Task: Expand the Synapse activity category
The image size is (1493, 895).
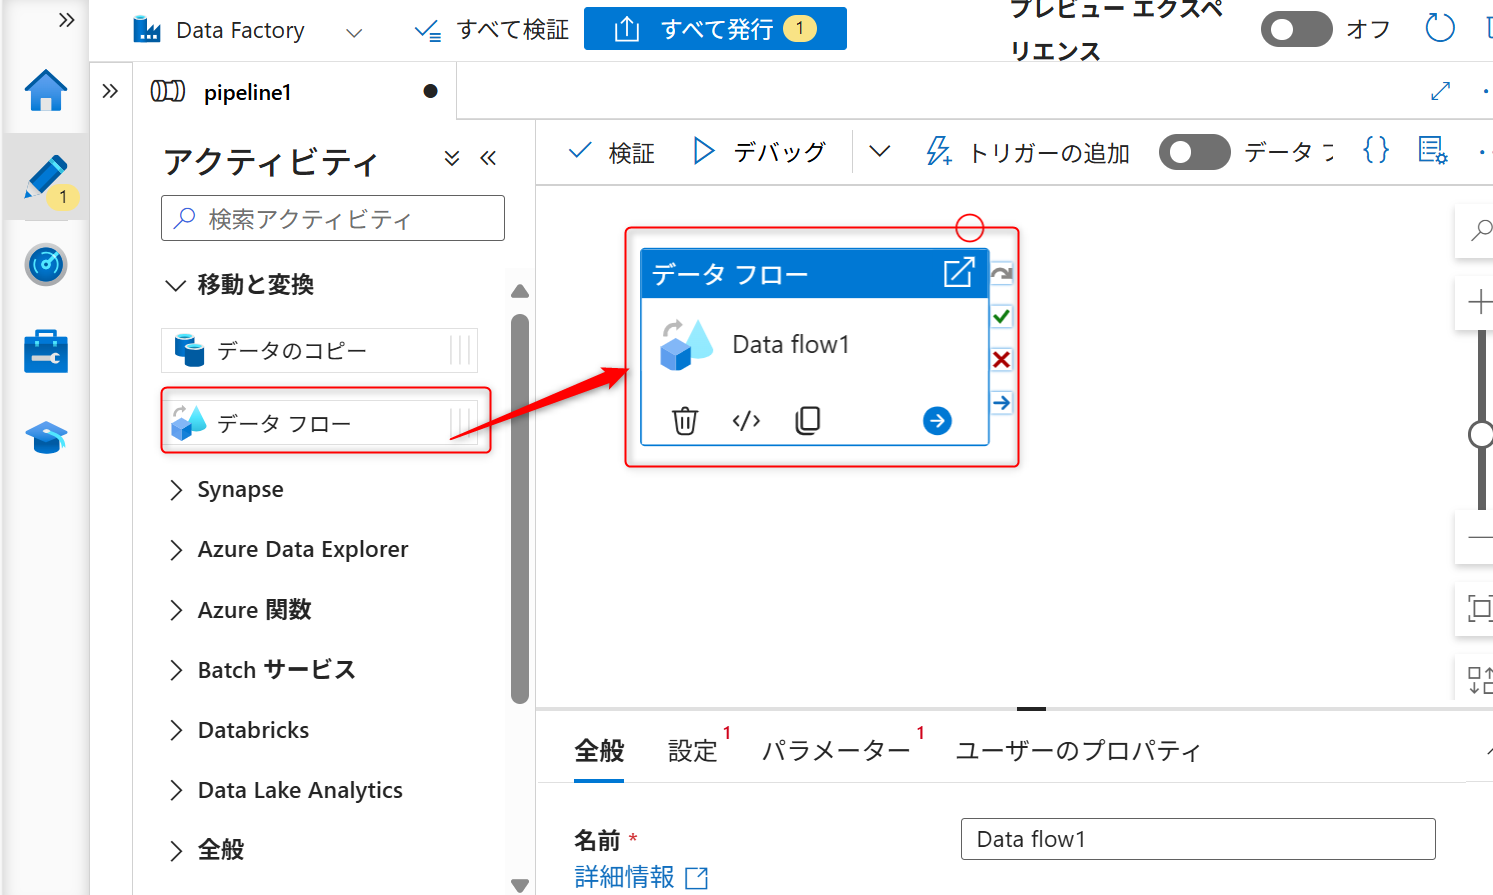Action: (238, 489)
